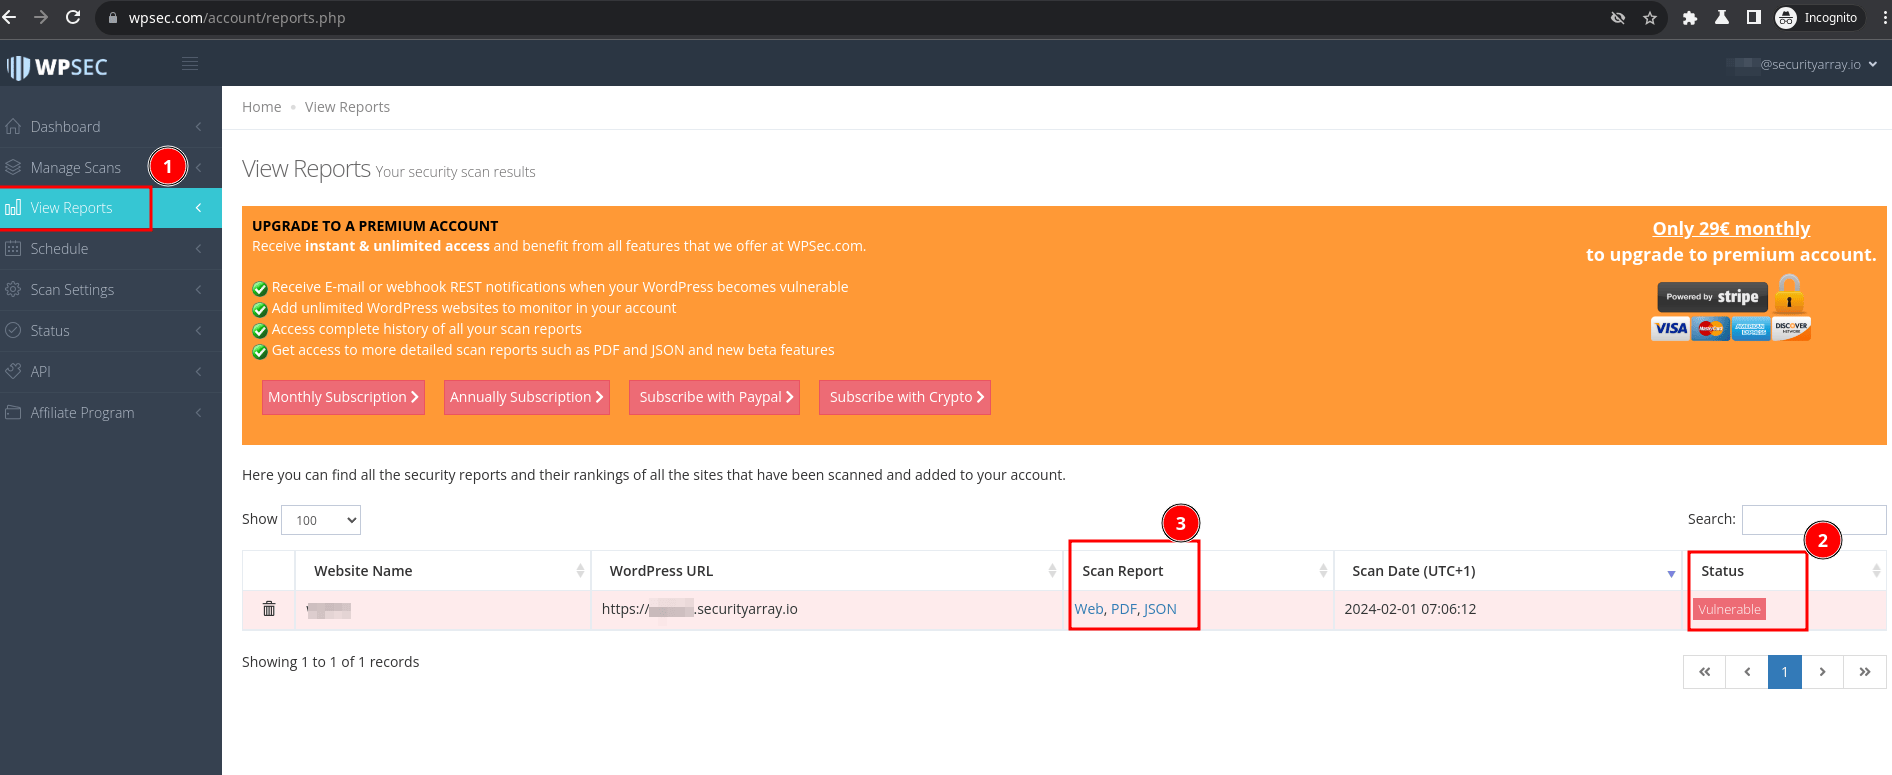Open the Show entries dropdown
This screenshot has height=775, width=1892.
click(321, 520)
